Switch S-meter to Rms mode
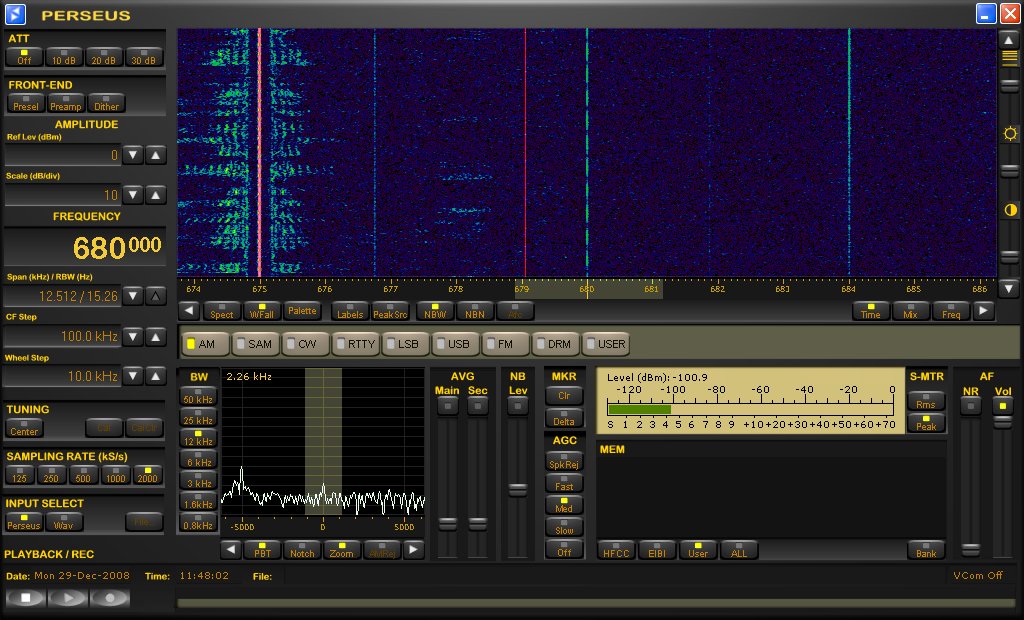The width and height of the screenshot is (1024, 620). (926, 401)
